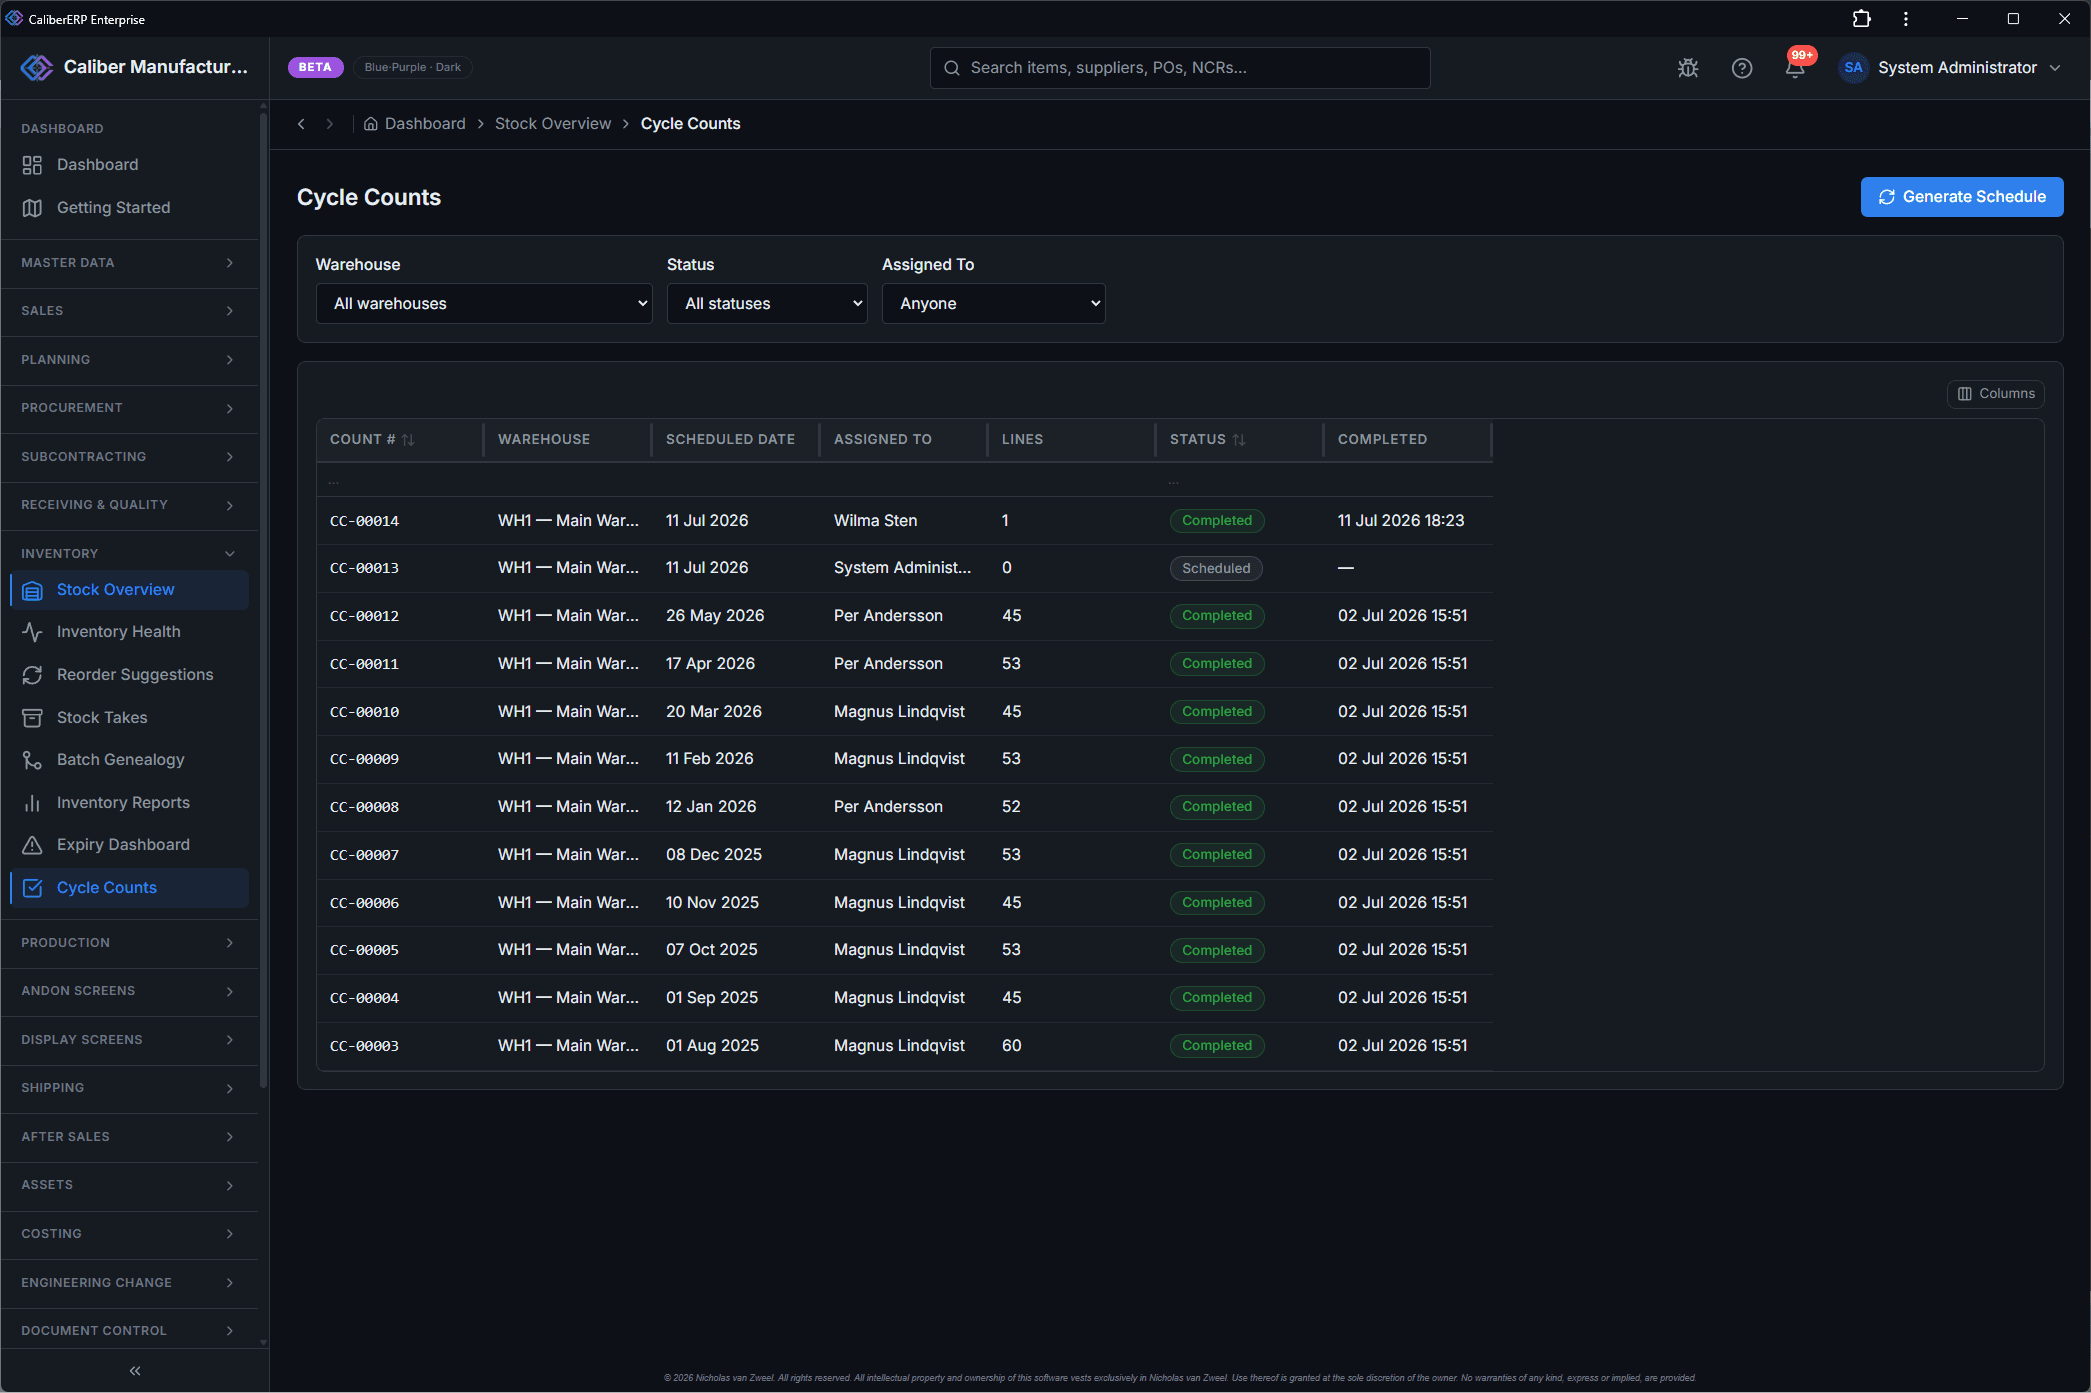The height and width of the screenshot is (1393, 2091).
Task: Go back with breadcrumb left arrow
Action: pos(301,124)
